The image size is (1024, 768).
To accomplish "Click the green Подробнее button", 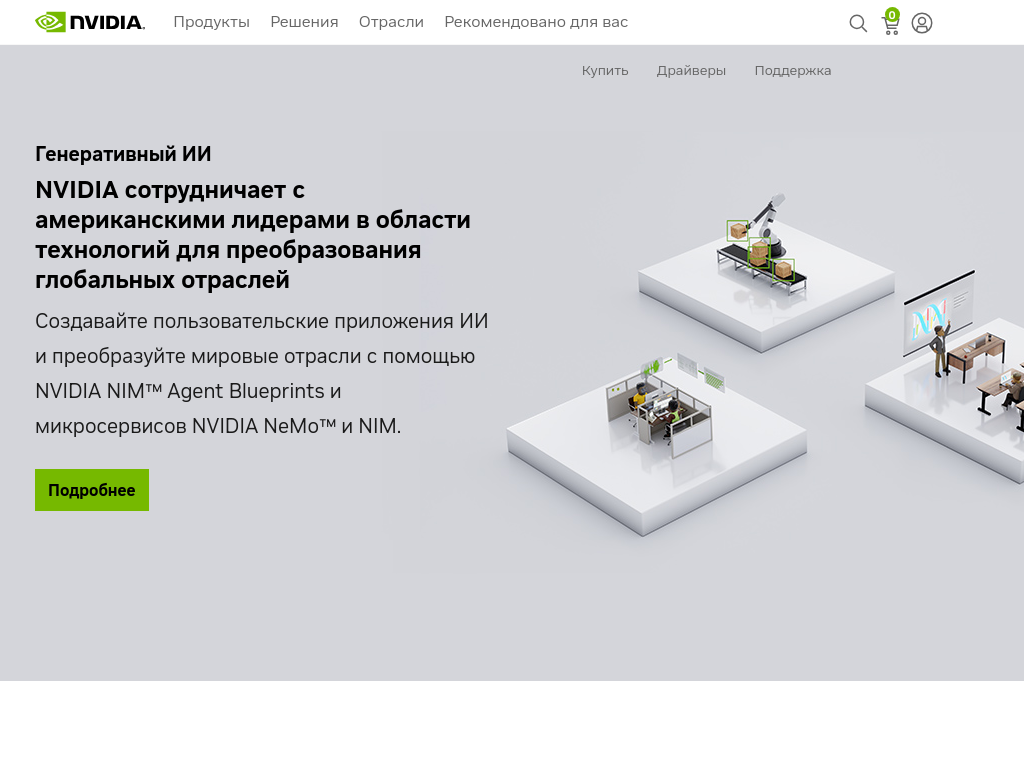I will (92, 490).
